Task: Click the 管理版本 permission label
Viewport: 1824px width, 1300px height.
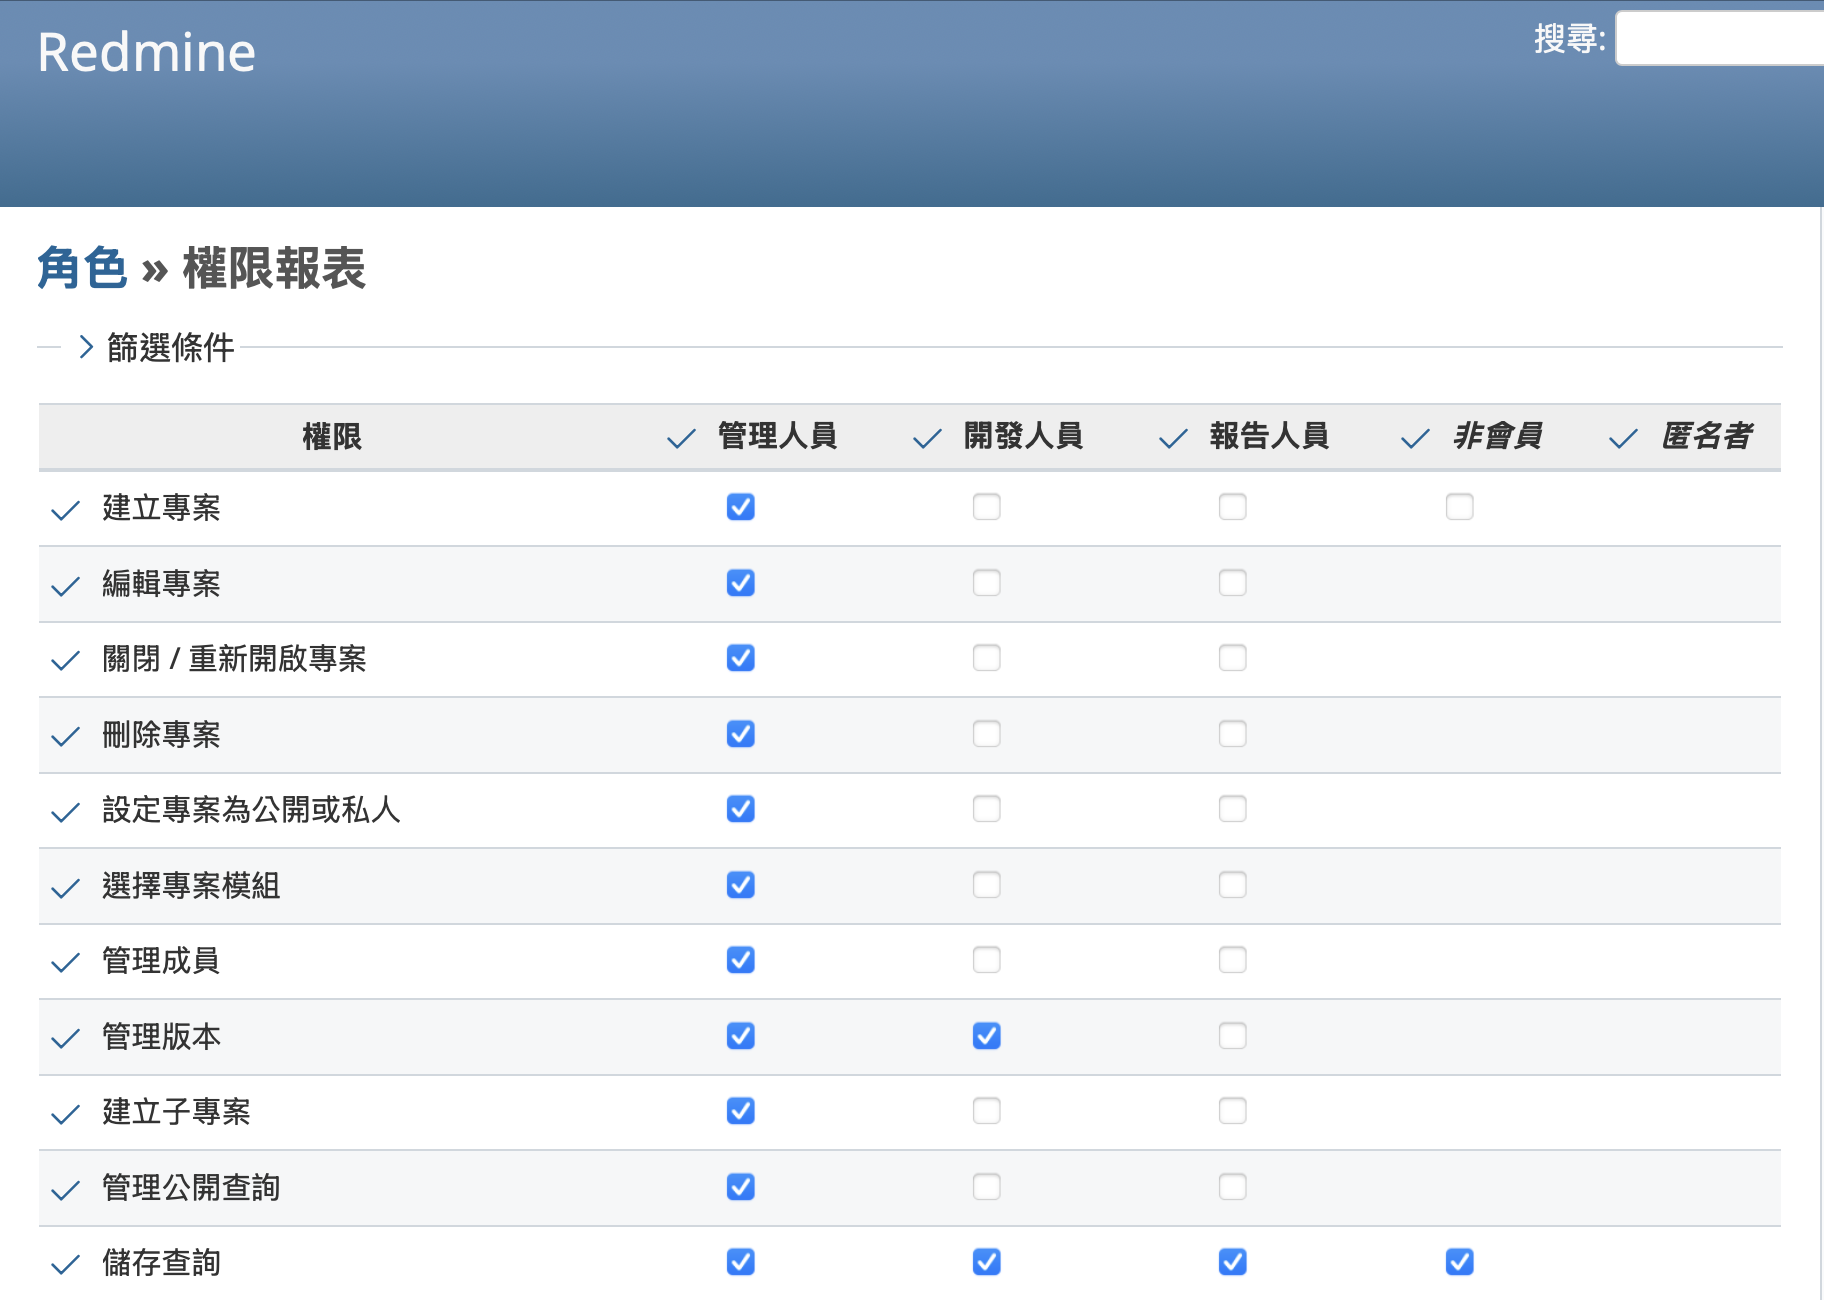Action: [x=161, y=1037]
